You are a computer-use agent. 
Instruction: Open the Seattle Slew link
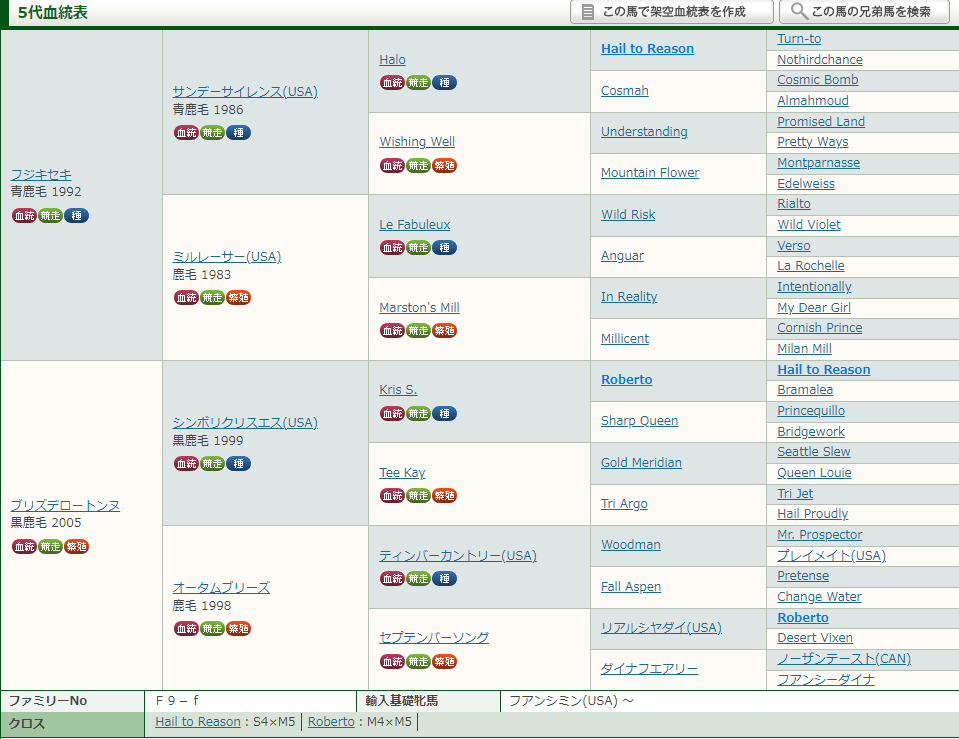(814, 452)
